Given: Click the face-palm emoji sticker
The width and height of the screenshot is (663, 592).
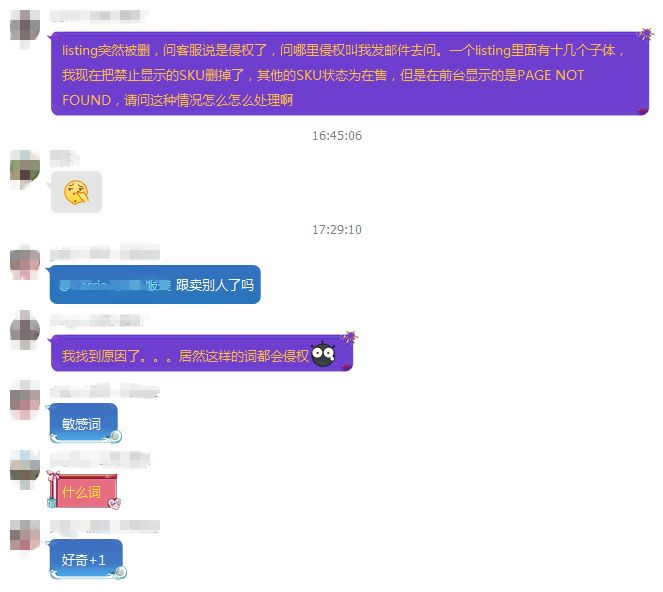Looking at the screenshot, I should (x=76, y=192).
